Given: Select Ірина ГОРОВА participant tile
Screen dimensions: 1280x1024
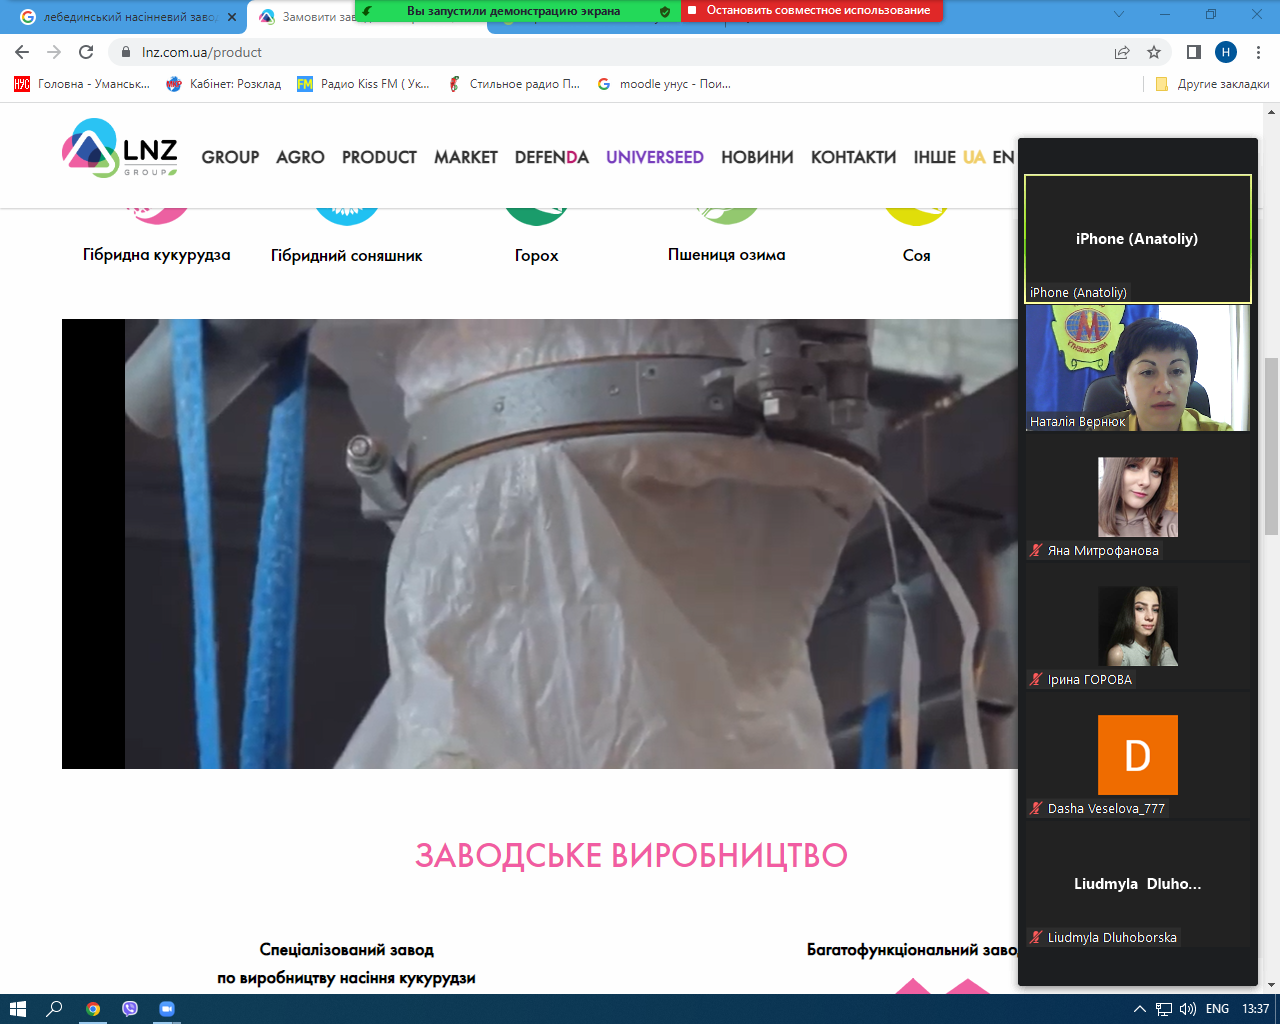Looking at the screenshot, I should (1138, 626).
